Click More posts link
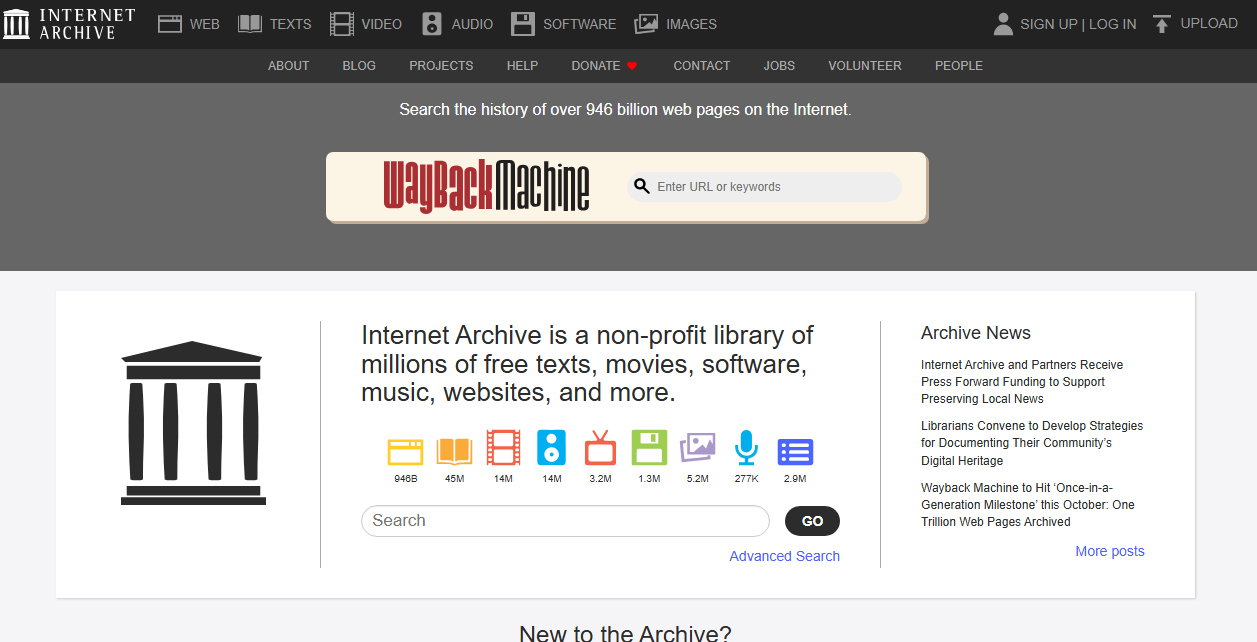The width and height of the screenshot is (1257, 642). (x=1110, y=551)
